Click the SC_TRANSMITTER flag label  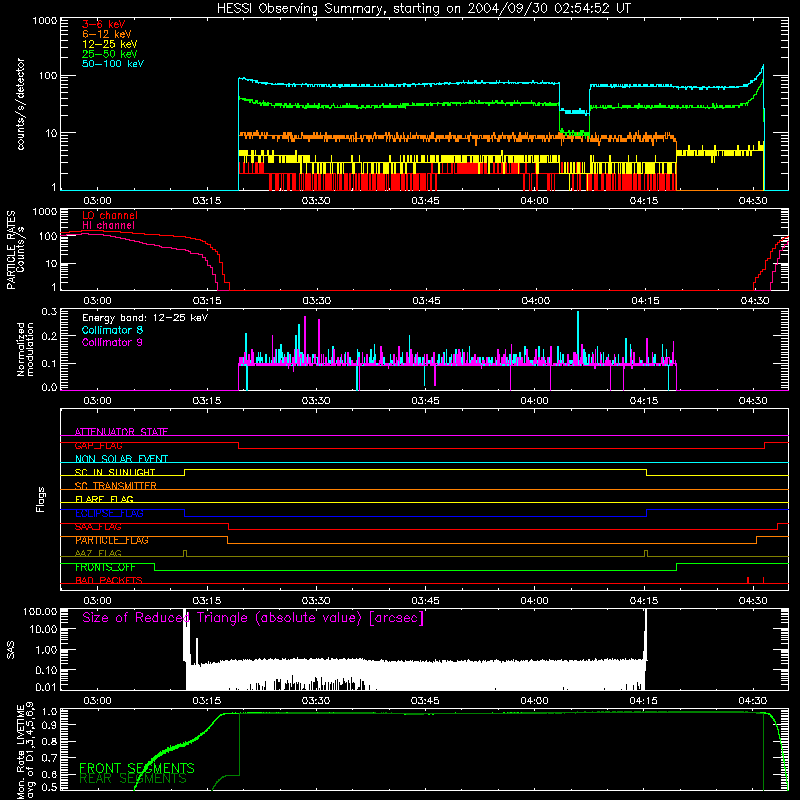[x=116, y=486]
